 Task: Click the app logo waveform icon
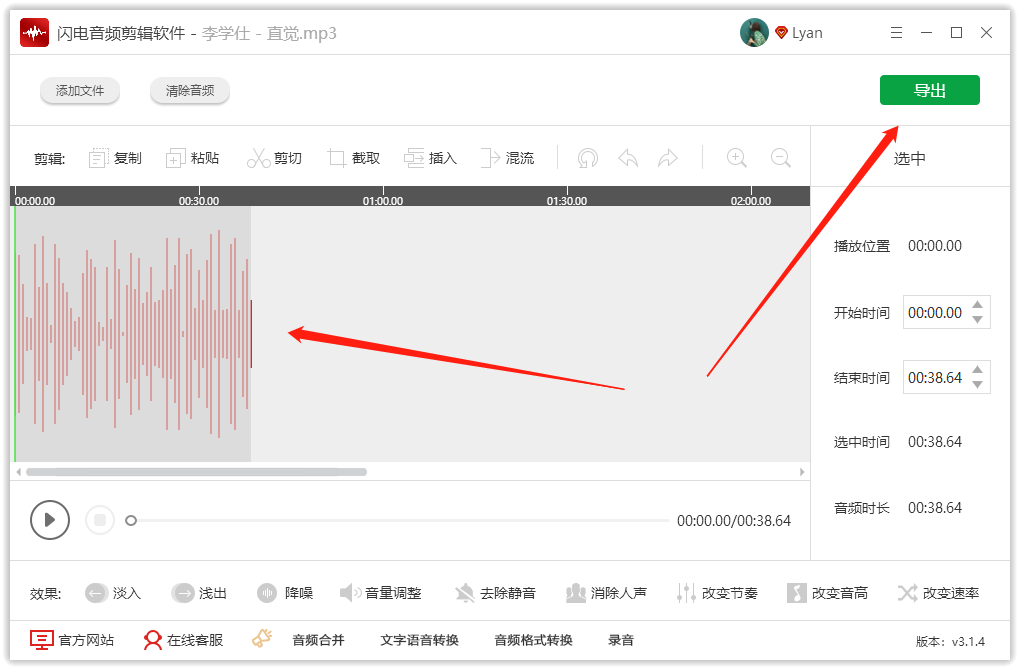click(34, 33)
